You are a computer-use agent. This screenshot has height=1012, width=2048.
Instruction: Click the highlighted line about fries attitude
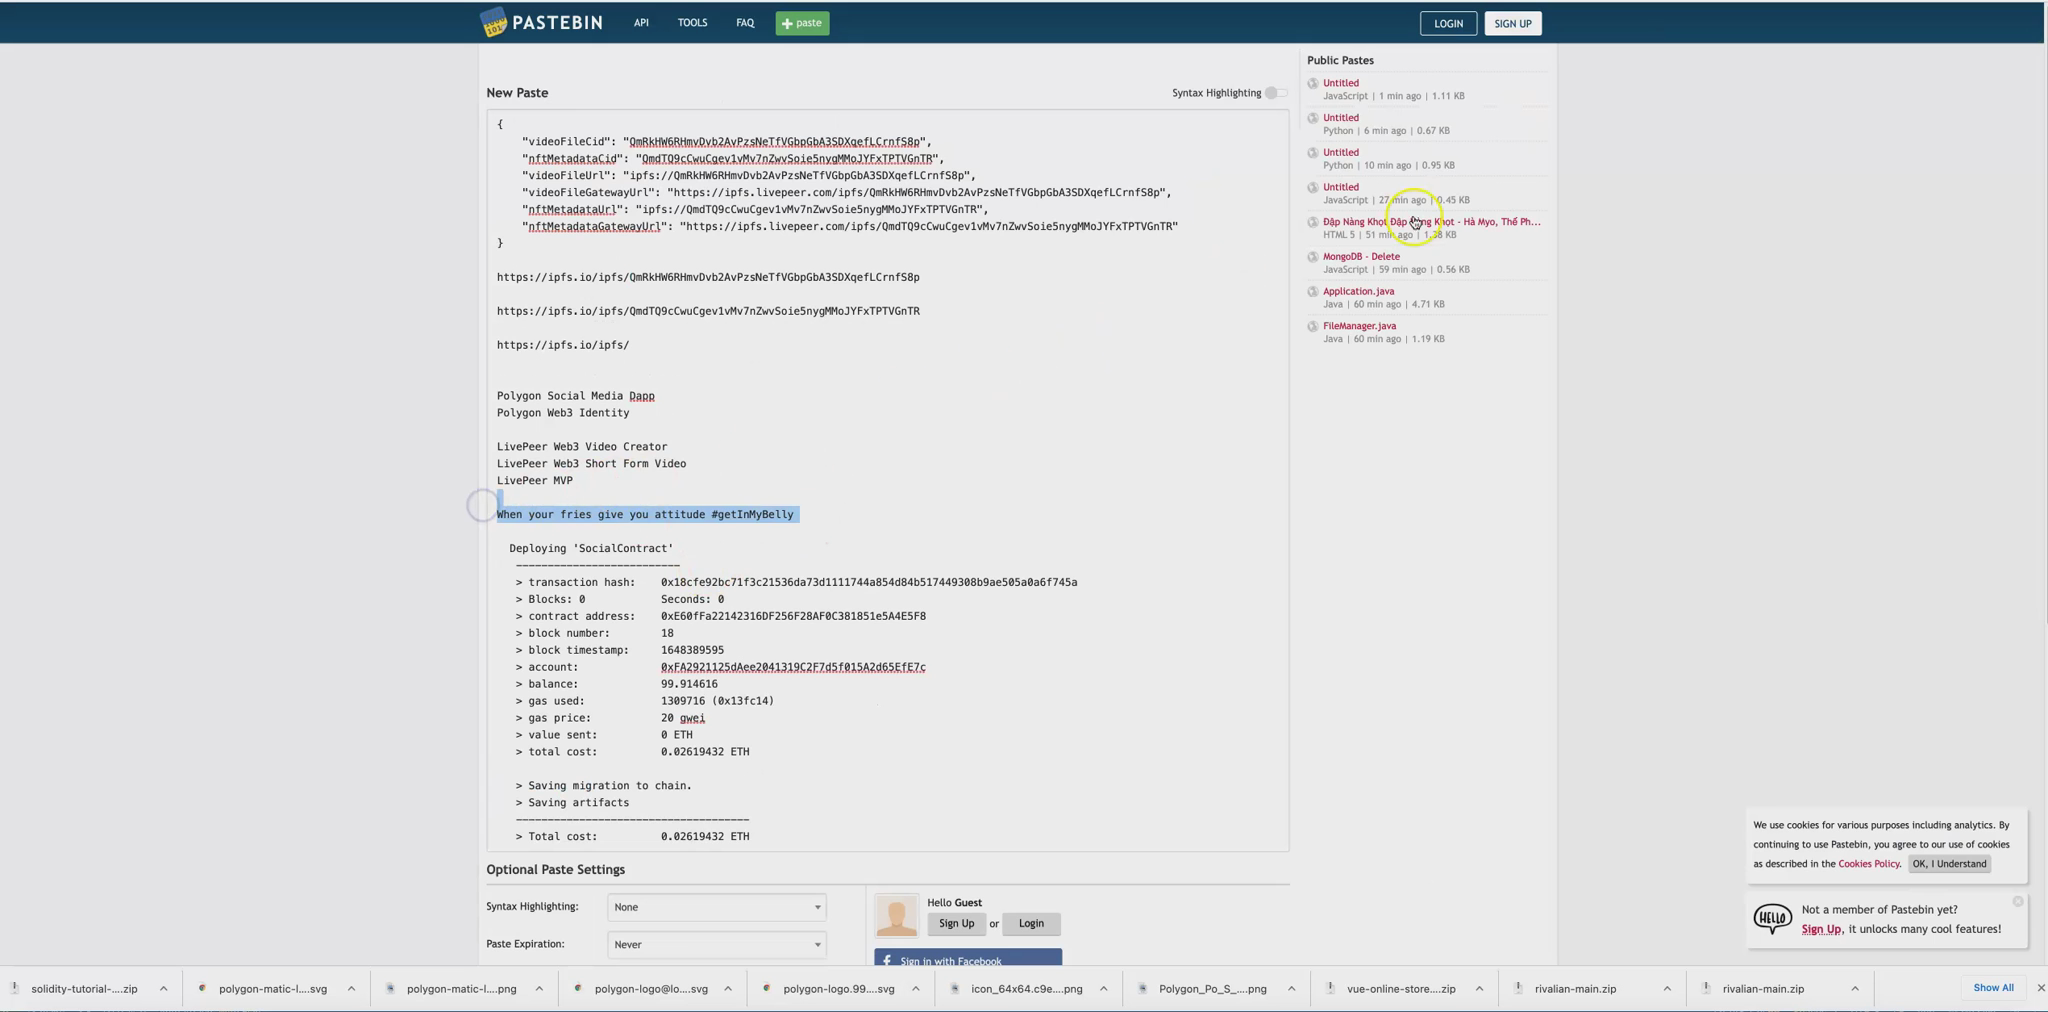coord(645,515)
